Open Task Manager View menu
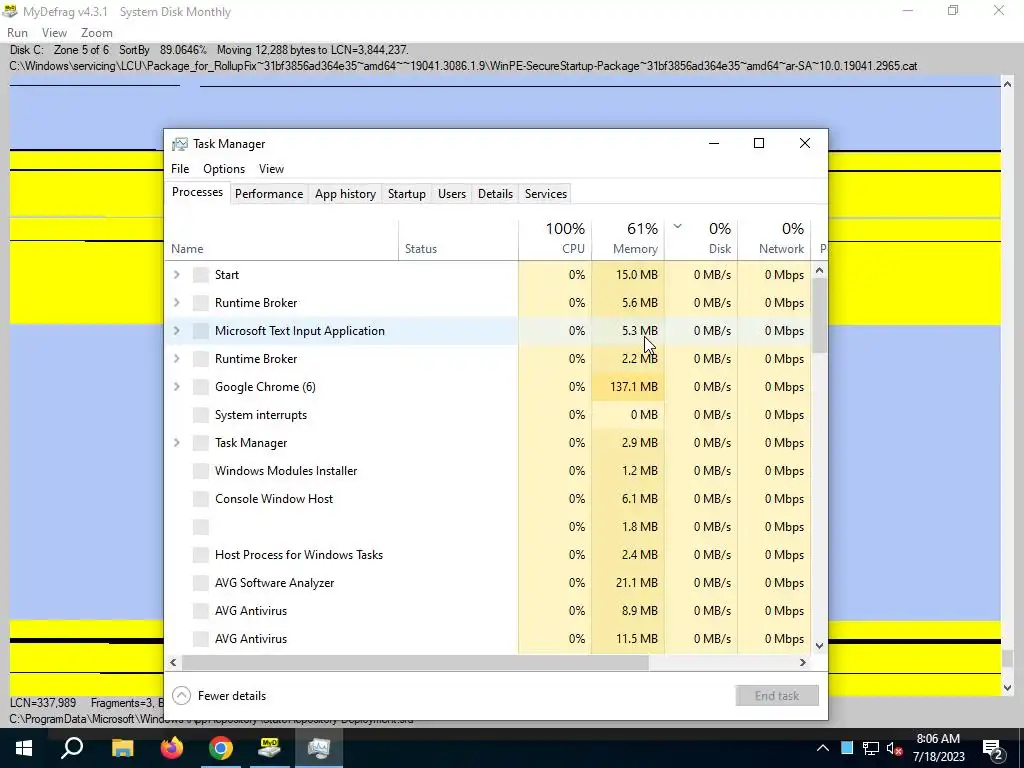1024x768 pixels. point(271,169)
